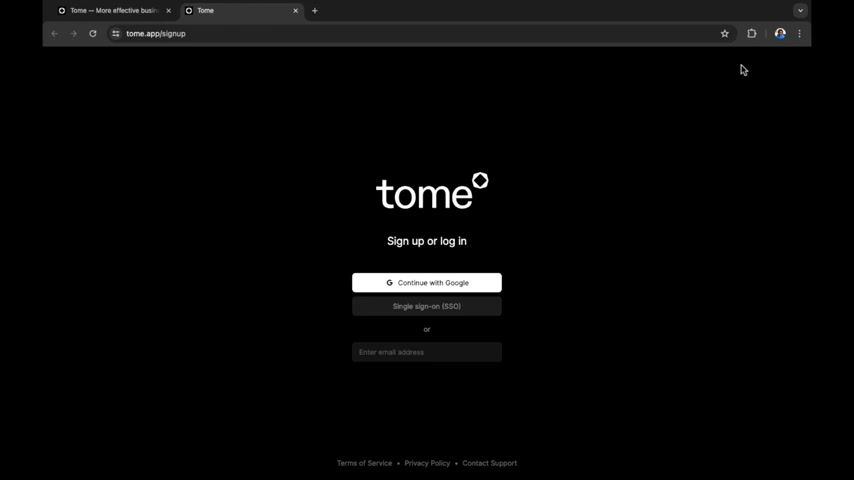Go back to the previous page
This screenshot has height=480, width=854.
click(54, 34)
